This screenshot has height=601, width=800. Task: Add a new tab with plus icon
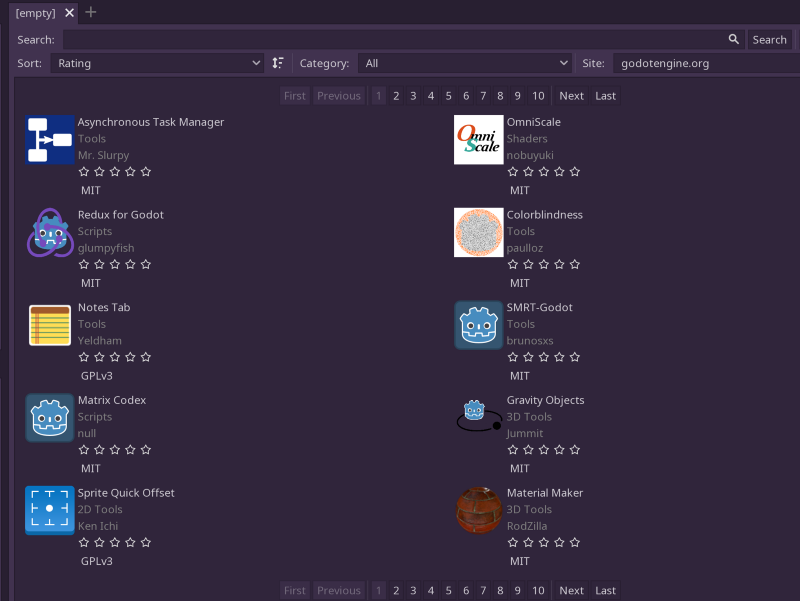click(90, 12)
